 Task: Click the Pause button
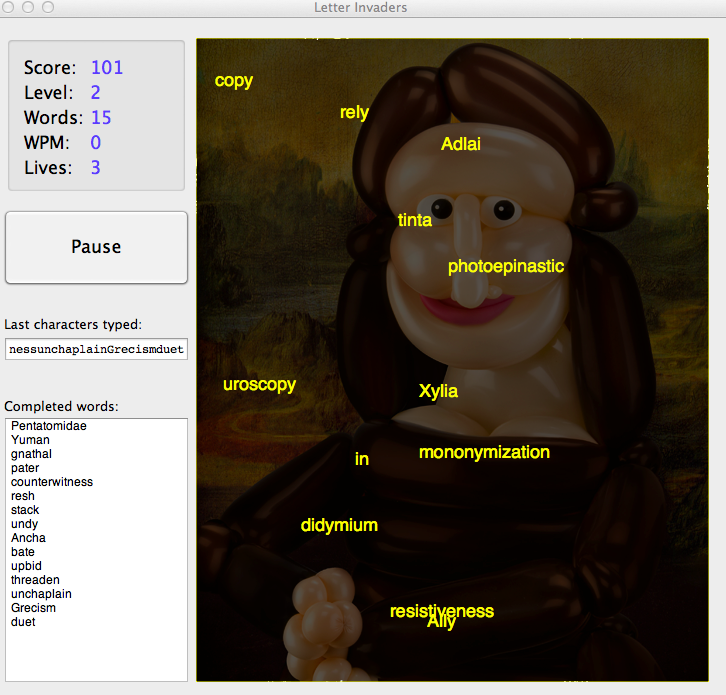point(96,247)
